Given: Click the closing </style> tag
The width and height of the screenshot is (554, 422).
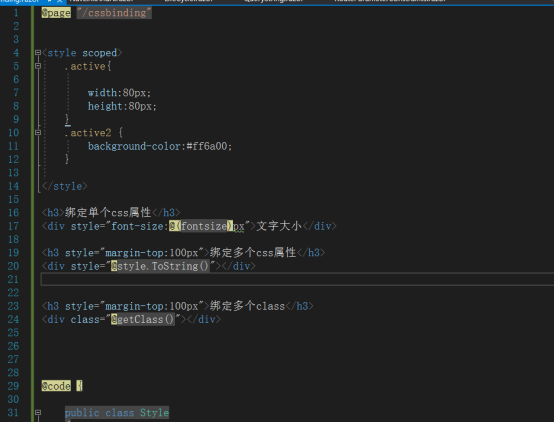Looking at the screenshot, I should (64, 186).
